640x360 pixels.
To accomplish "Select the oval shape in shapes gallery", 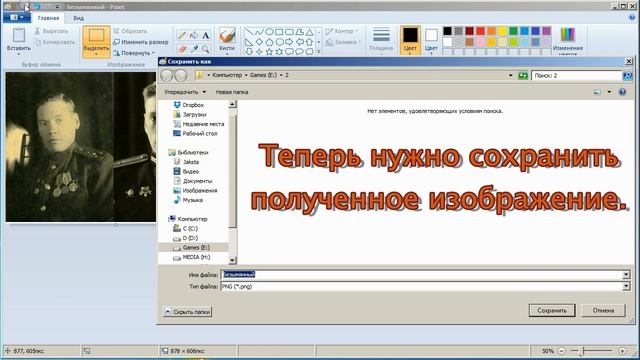I will click(x=269, y=32).
